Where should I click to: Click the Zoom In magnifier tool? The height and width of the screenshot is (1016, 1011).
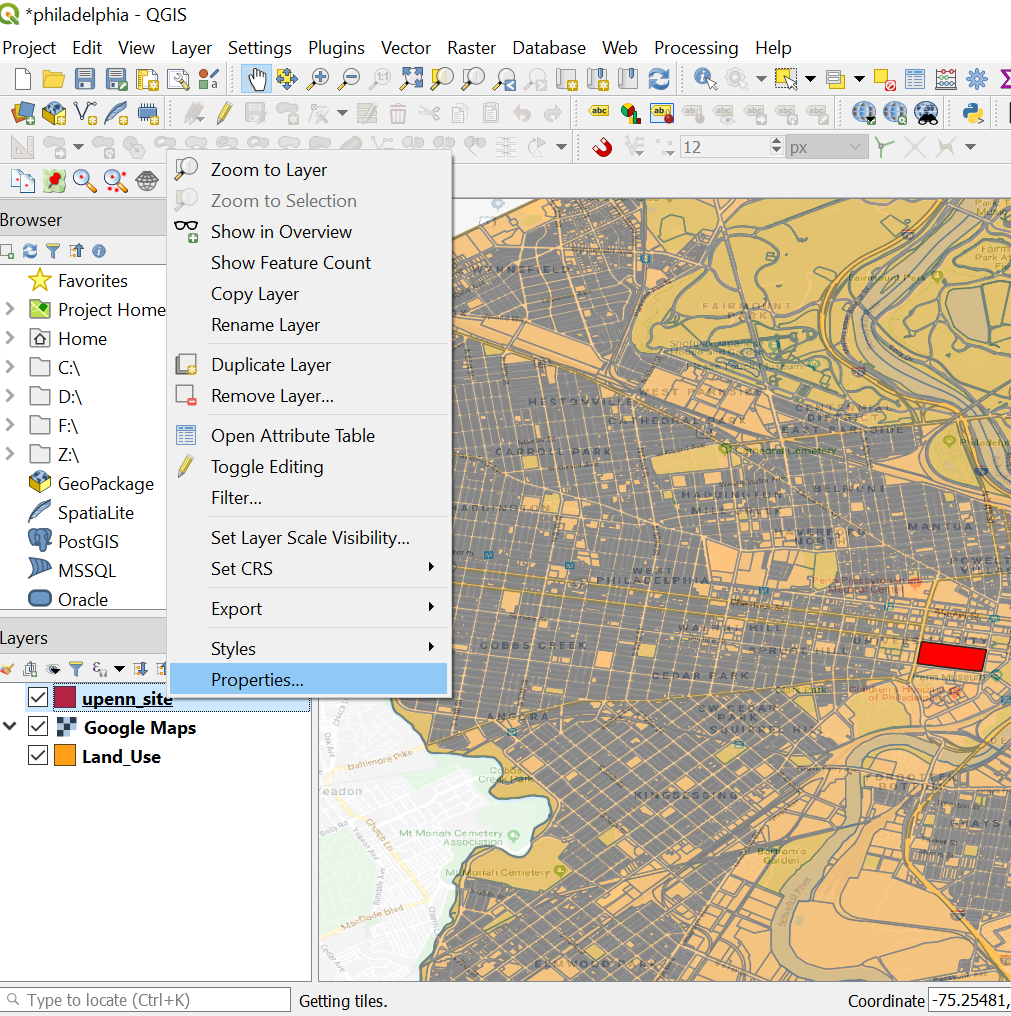click(x=318, y=79)
